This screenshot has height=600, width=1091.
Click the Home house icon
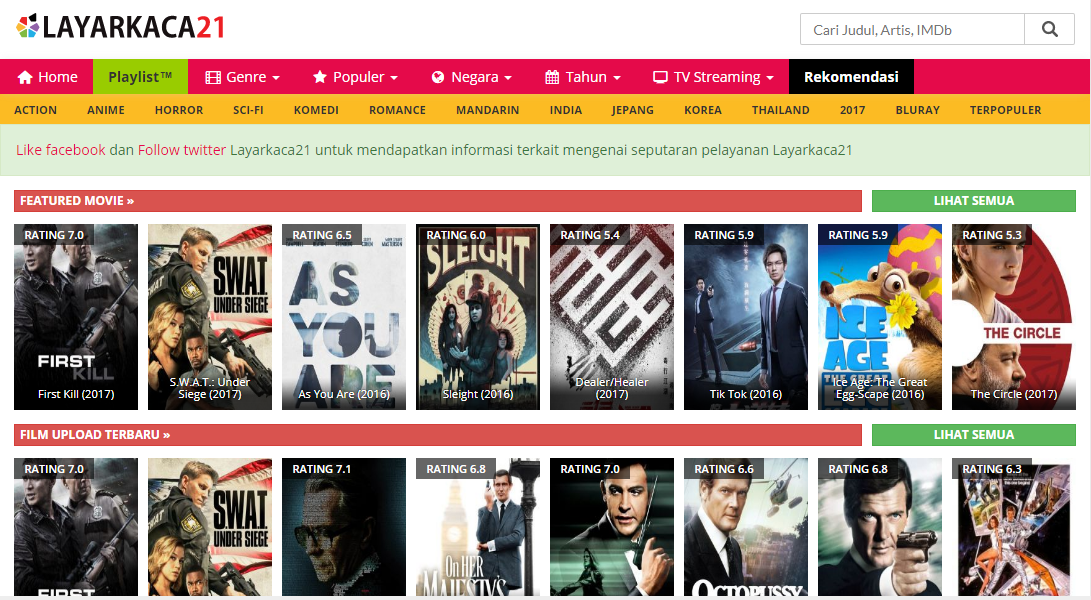25,77
